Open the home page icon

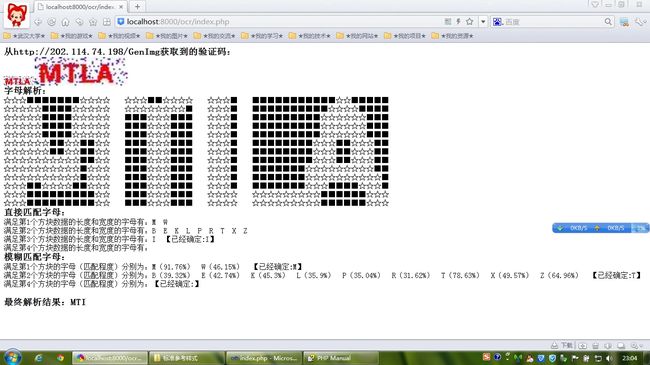(65, 22)
